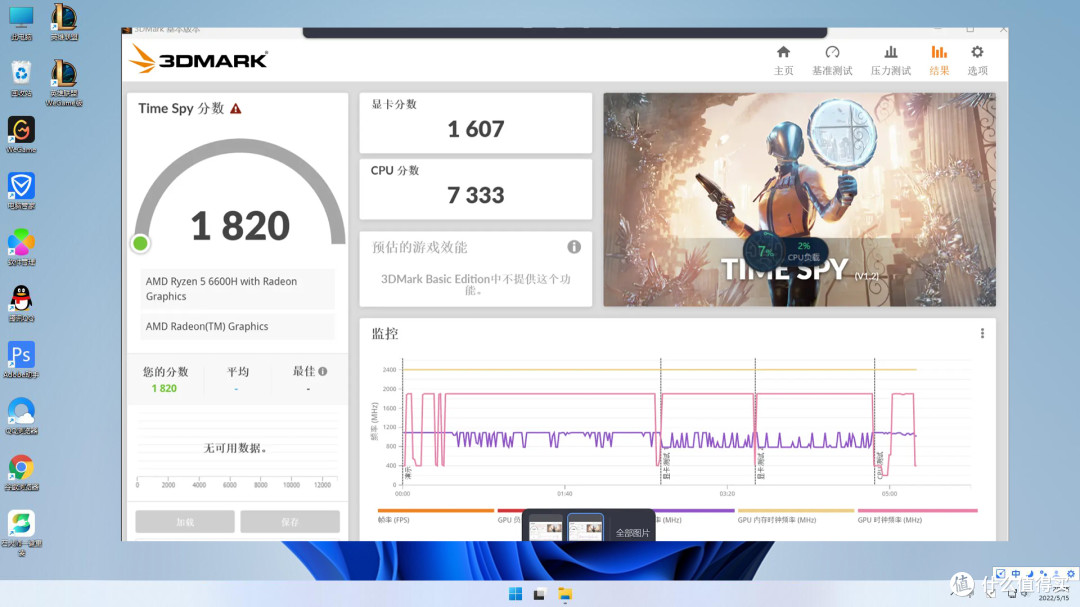
Task: Open the colorful software manager shortcut
Action: coord(21,247)
